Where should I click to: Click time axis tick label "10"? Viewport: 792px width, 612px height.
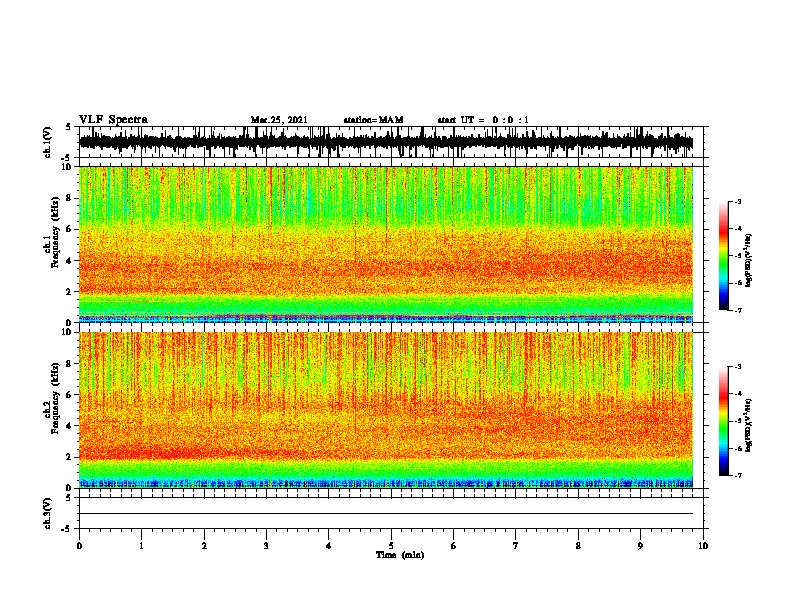click(x=703, y=546)
